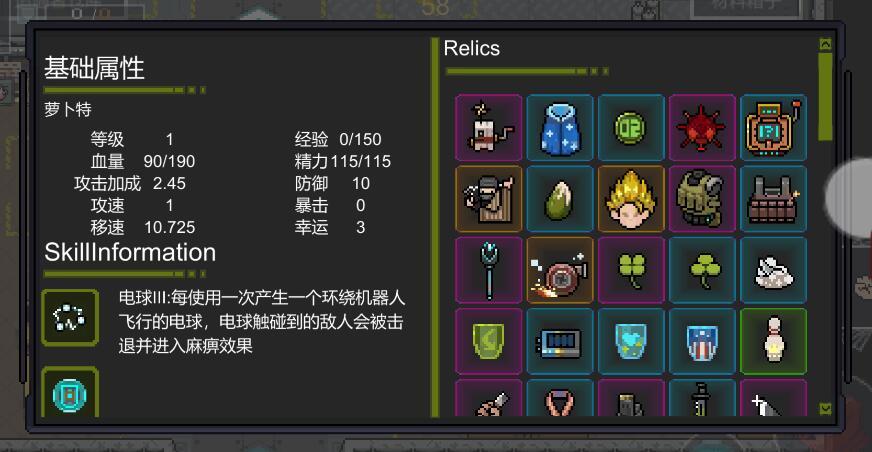
Task: Select the green 02 coin relic
Action: tap(631, 128)
